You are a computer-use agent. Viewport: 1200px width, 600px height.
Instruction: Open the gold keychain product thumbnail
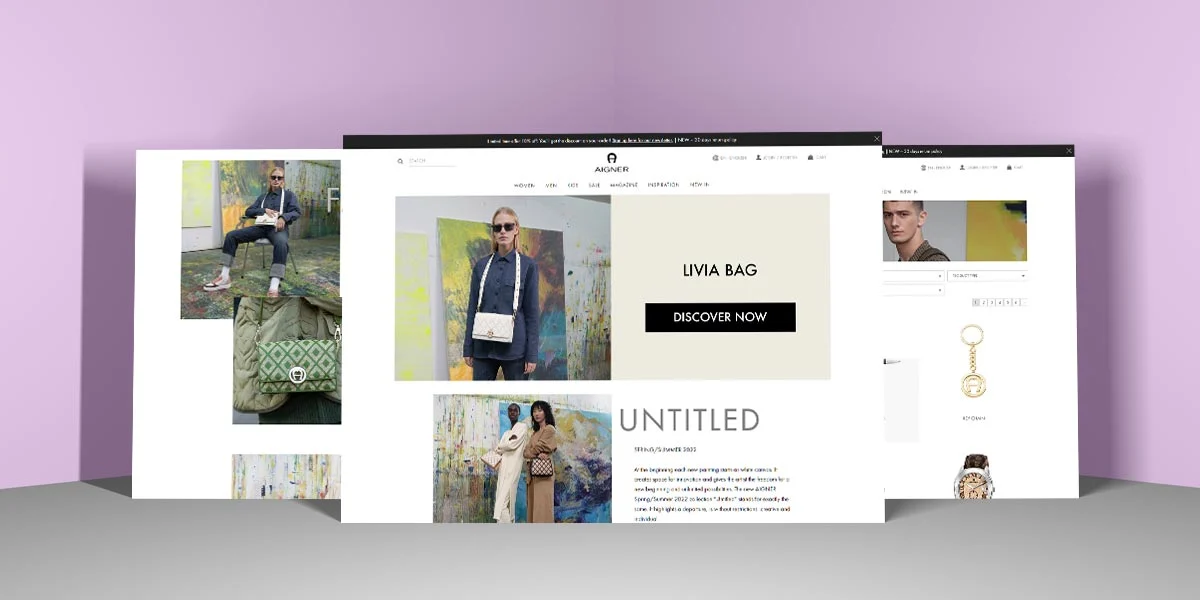pyautogui.click(x=972, y=362)
